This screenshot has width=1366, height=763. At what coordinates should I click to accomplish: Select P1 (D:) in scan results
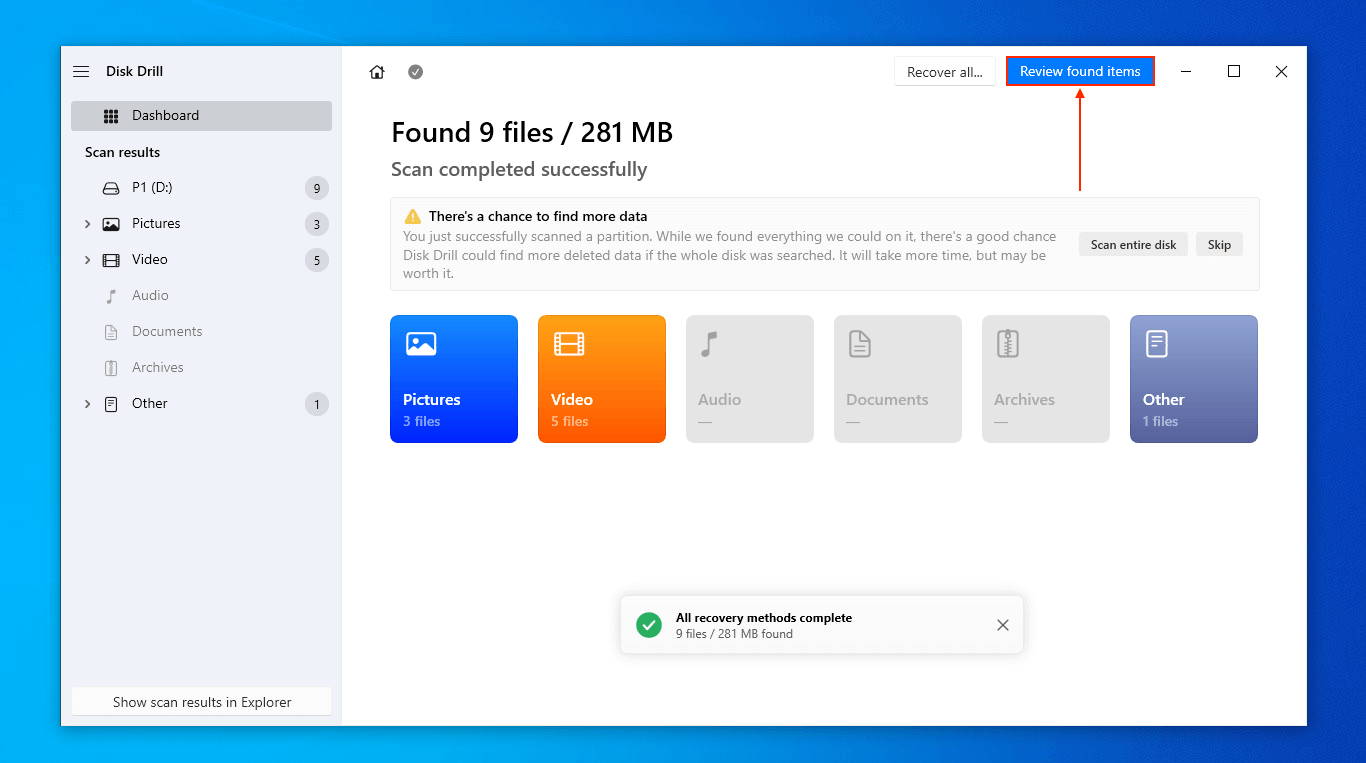(x=201, y=188)
